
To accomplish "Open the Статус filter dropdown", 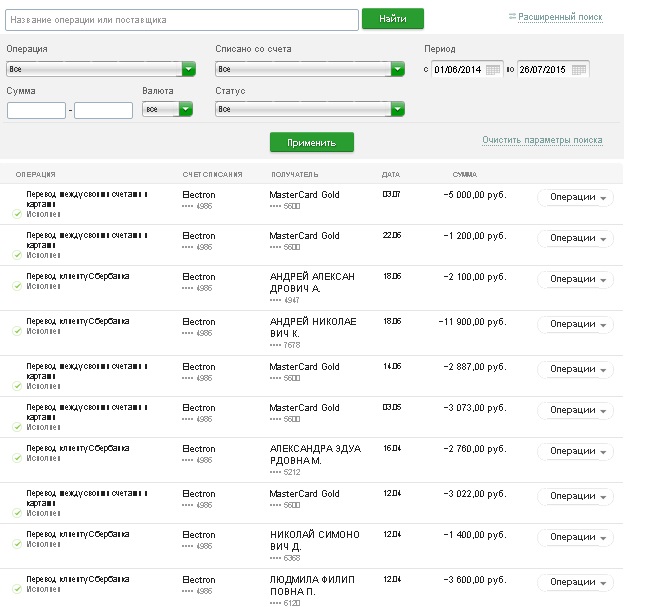I will click(x=398, y=109).
